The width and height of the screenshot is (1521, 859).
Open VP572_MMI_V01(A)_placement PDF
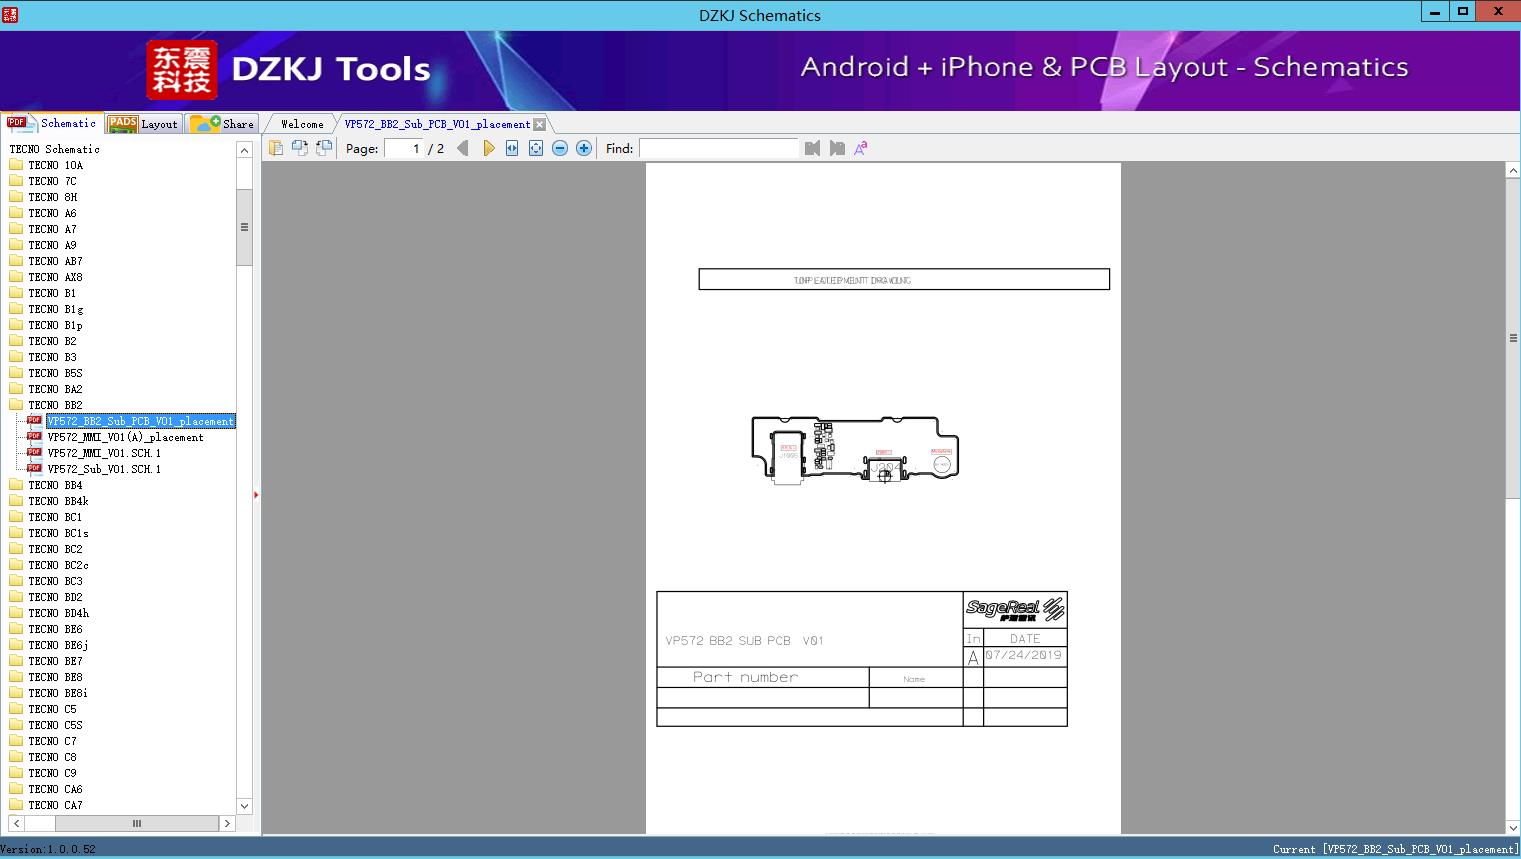click(x=125, y=437)
